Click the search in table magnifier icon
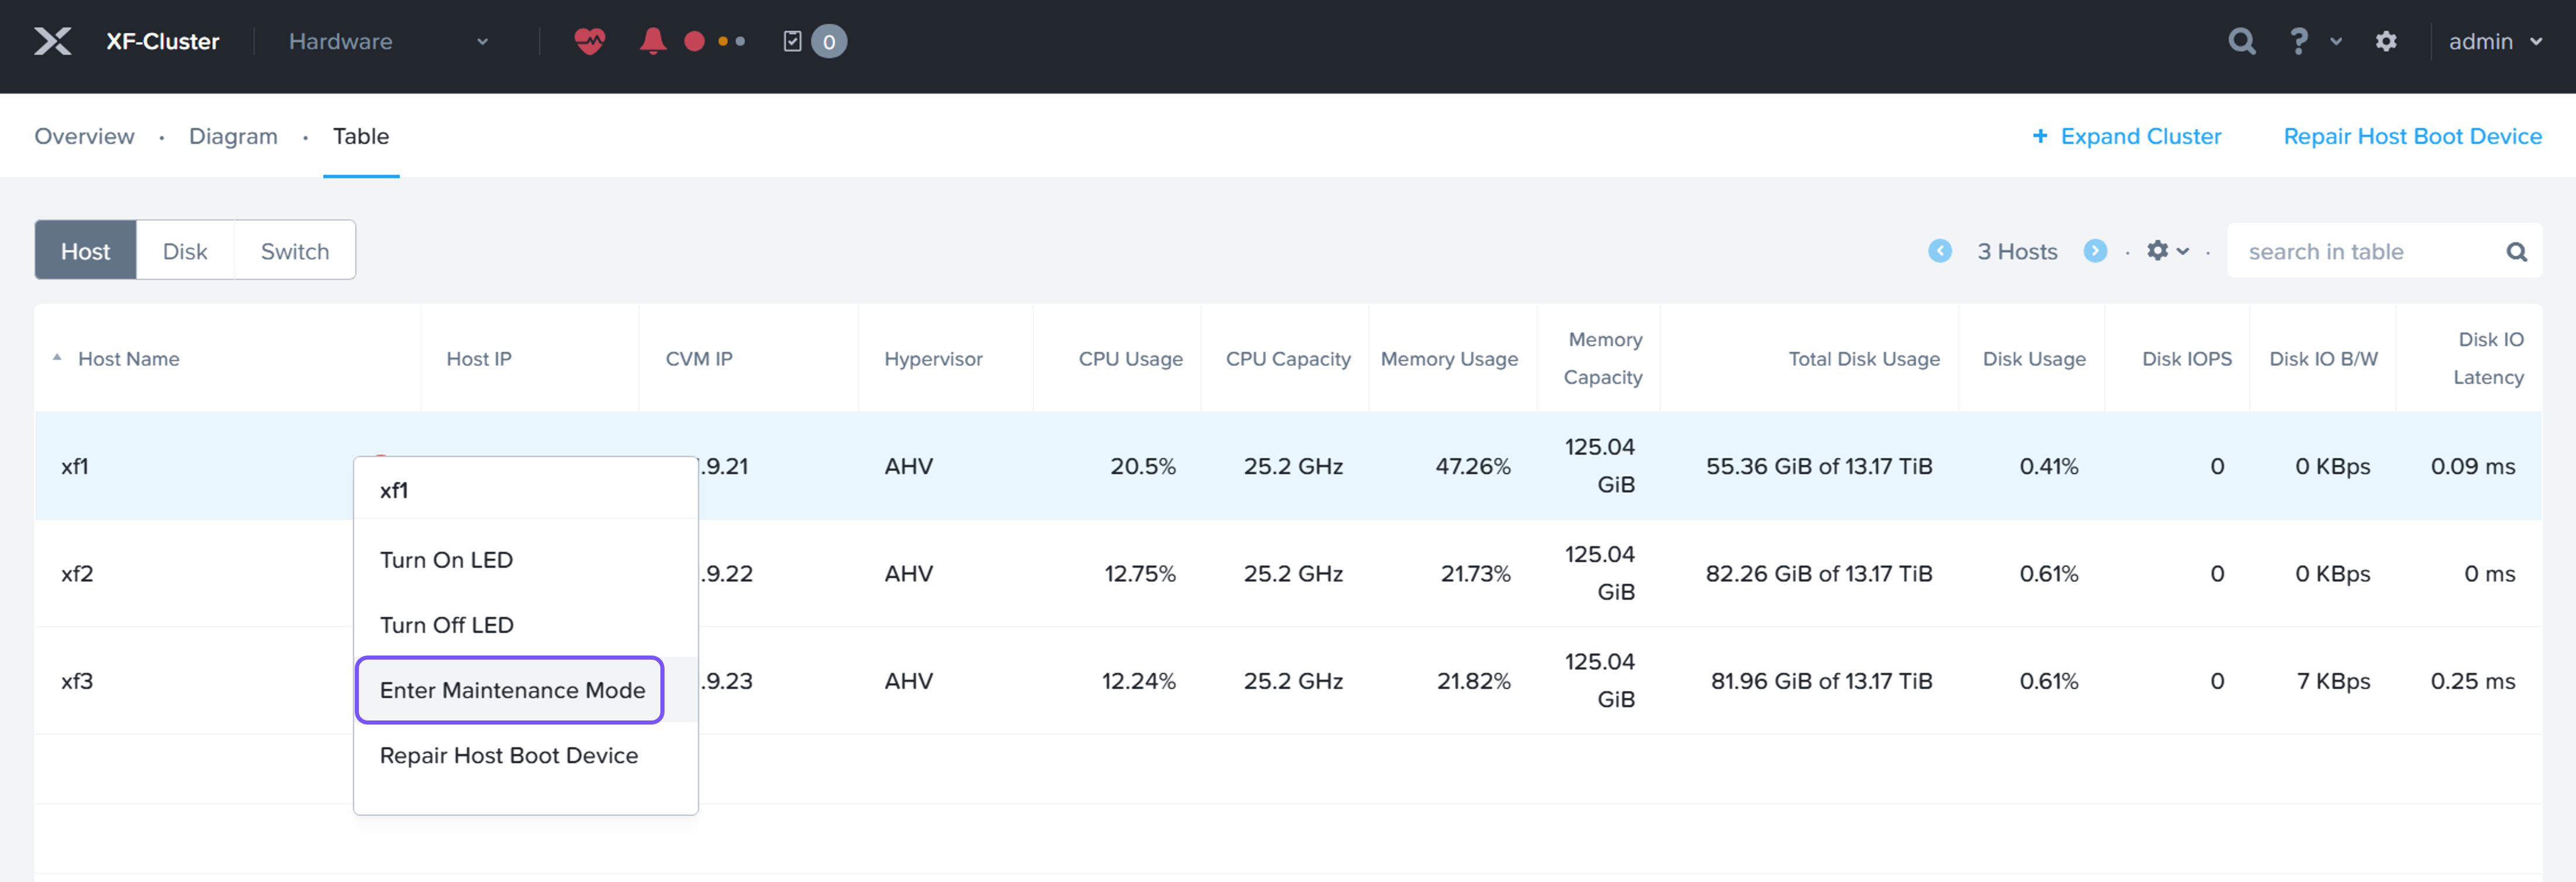 pos(2516,252)
